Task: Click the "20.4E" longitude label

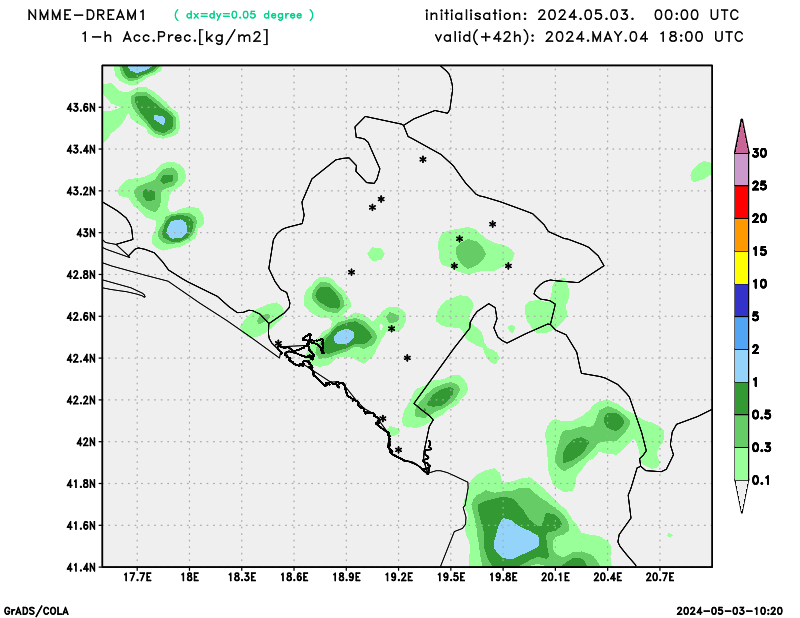Action: click(x=608, y=577)
